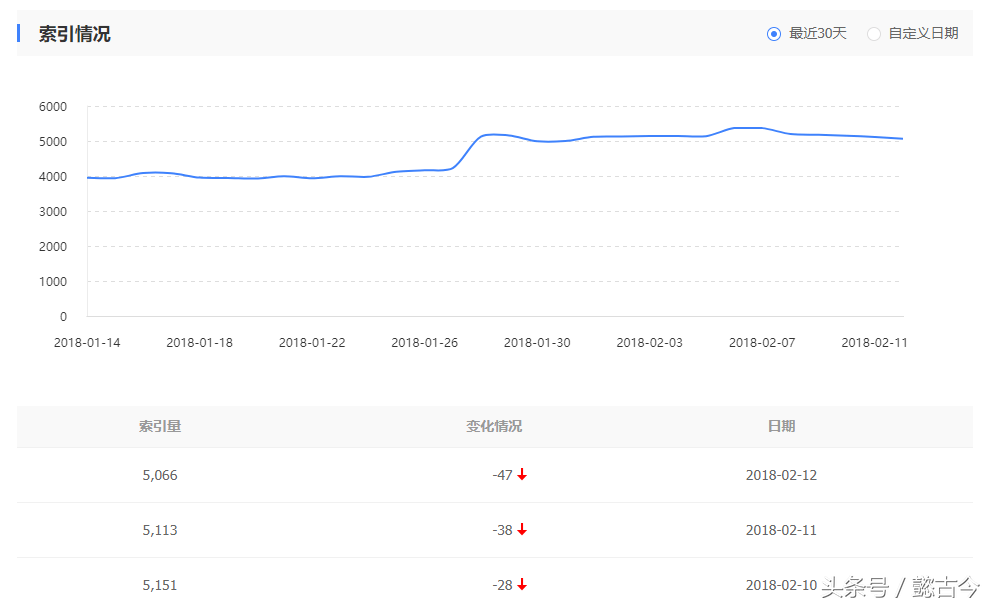Click the red down arrow beside -47
994x607 pixels.
coord(522,475)
